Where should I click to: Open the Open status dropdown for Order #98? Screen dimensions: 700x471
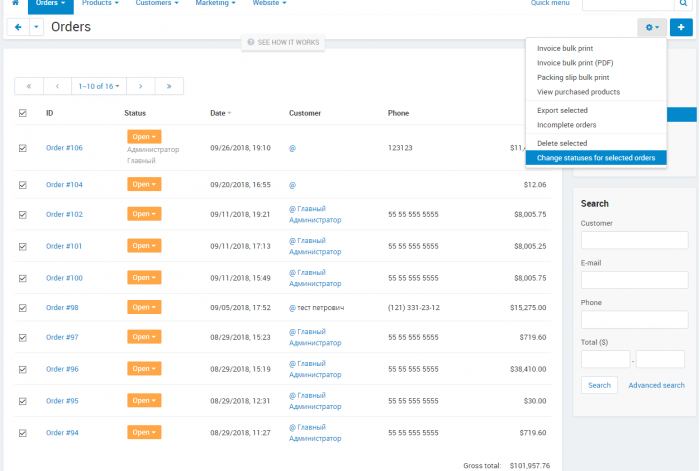coord(144,307)
